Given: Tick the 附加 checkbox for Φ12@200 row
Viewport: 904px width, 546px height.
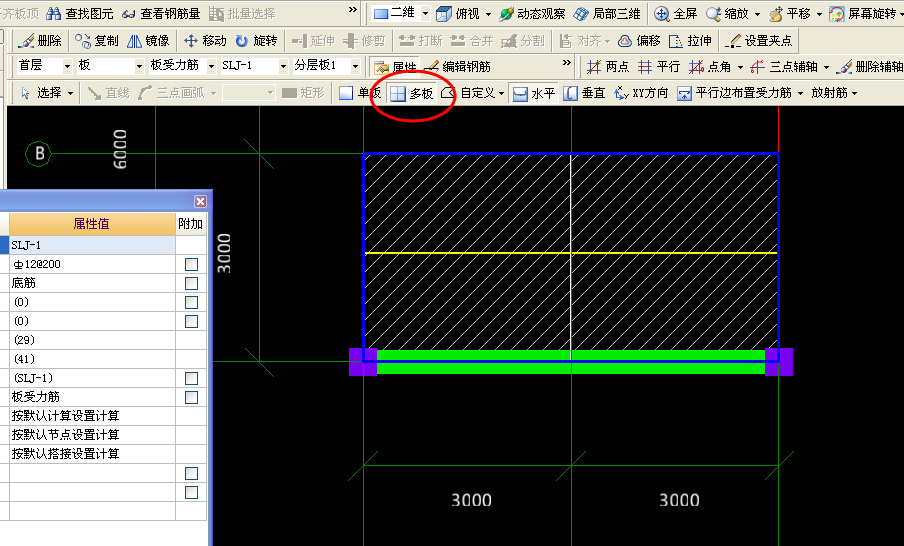Looking at the screenshot, I should (x=191, y=264).
